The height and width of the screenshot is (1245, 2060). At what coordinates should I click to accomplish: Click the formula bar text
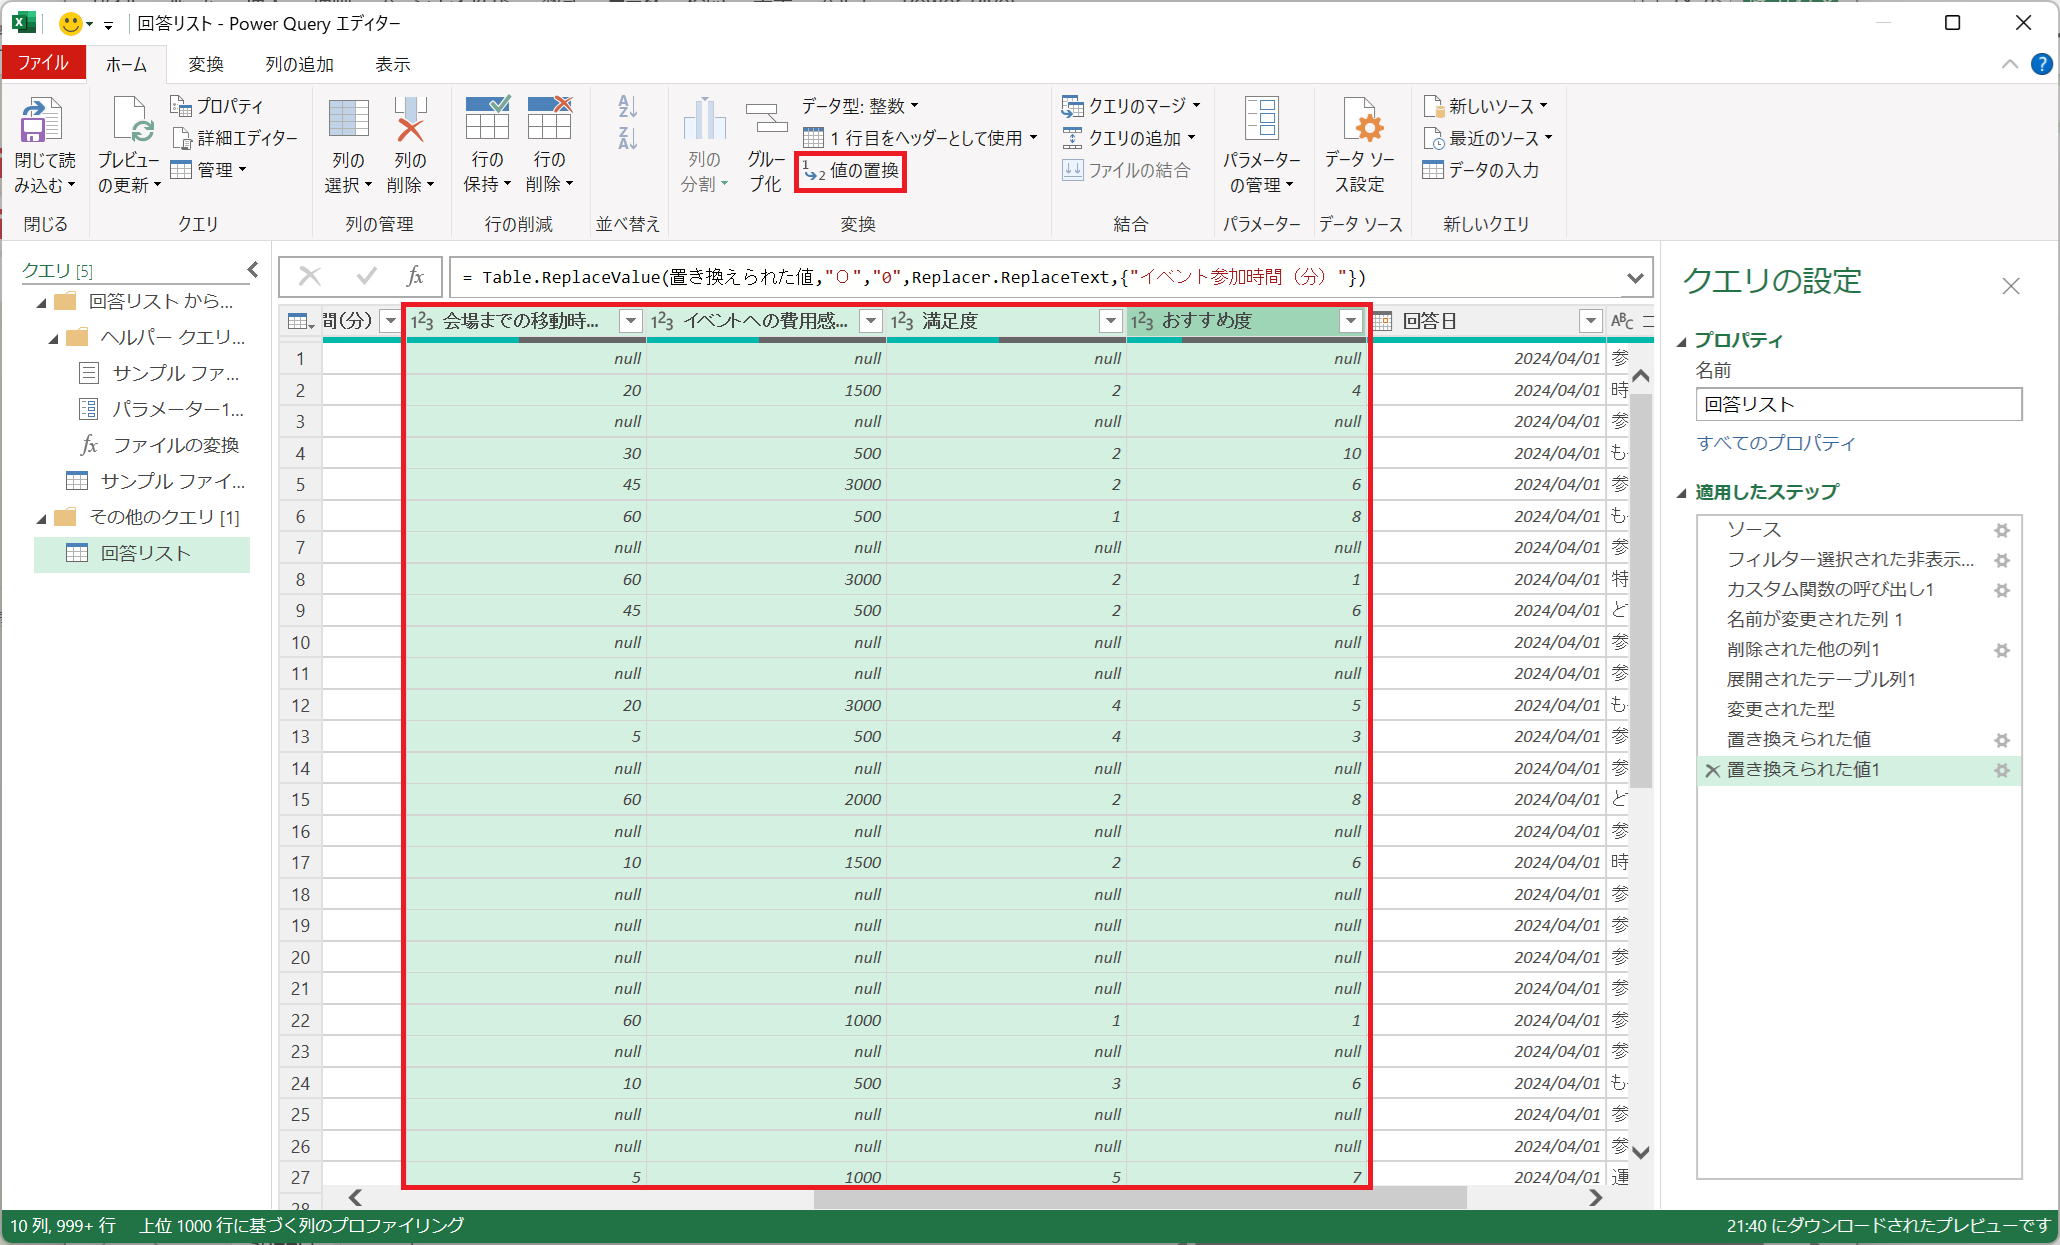[914, 277]
